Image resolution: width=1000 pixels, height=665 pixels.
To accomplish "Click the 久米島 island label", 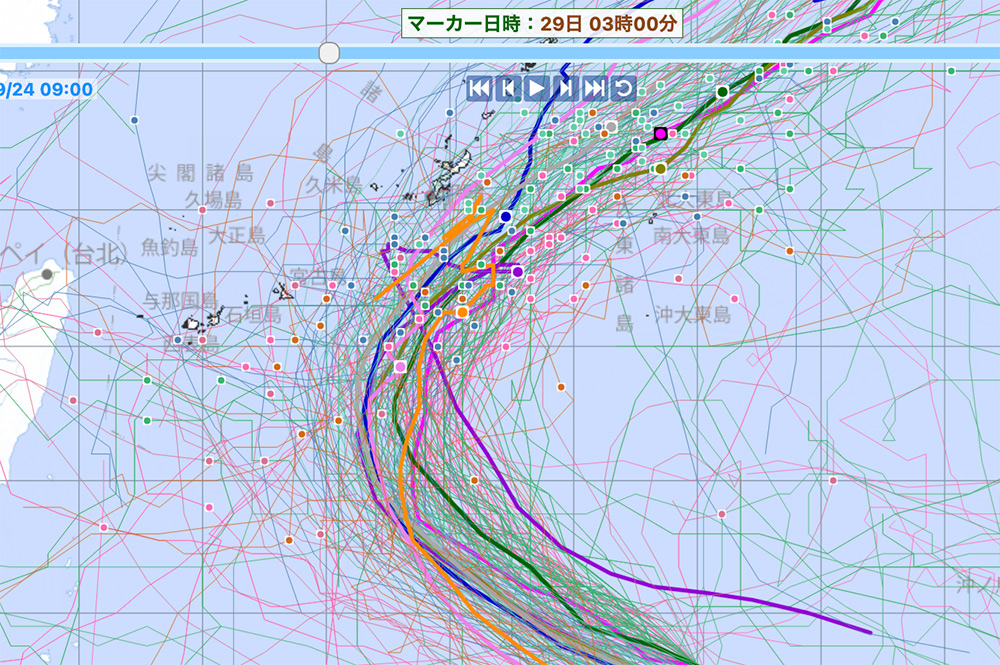I will pyautogui.click(x=334, y=186).
